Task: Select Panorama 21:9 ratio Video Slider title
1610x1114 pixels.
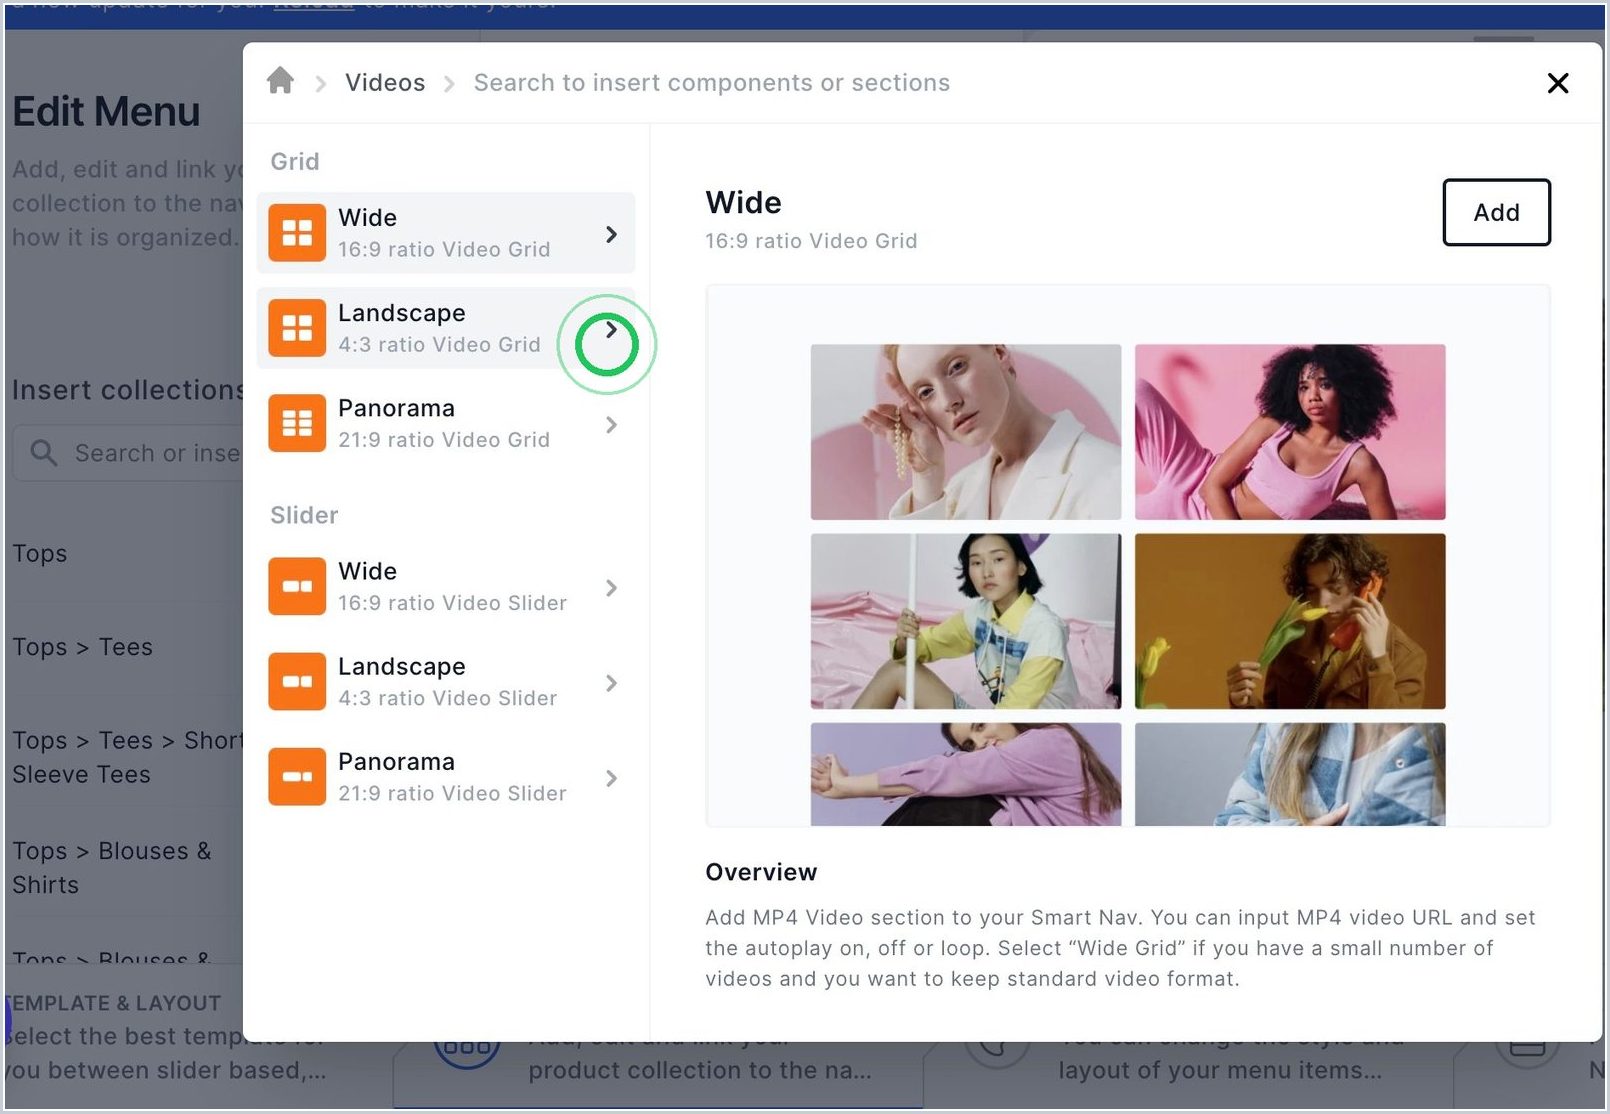Action: coord(396,762)
